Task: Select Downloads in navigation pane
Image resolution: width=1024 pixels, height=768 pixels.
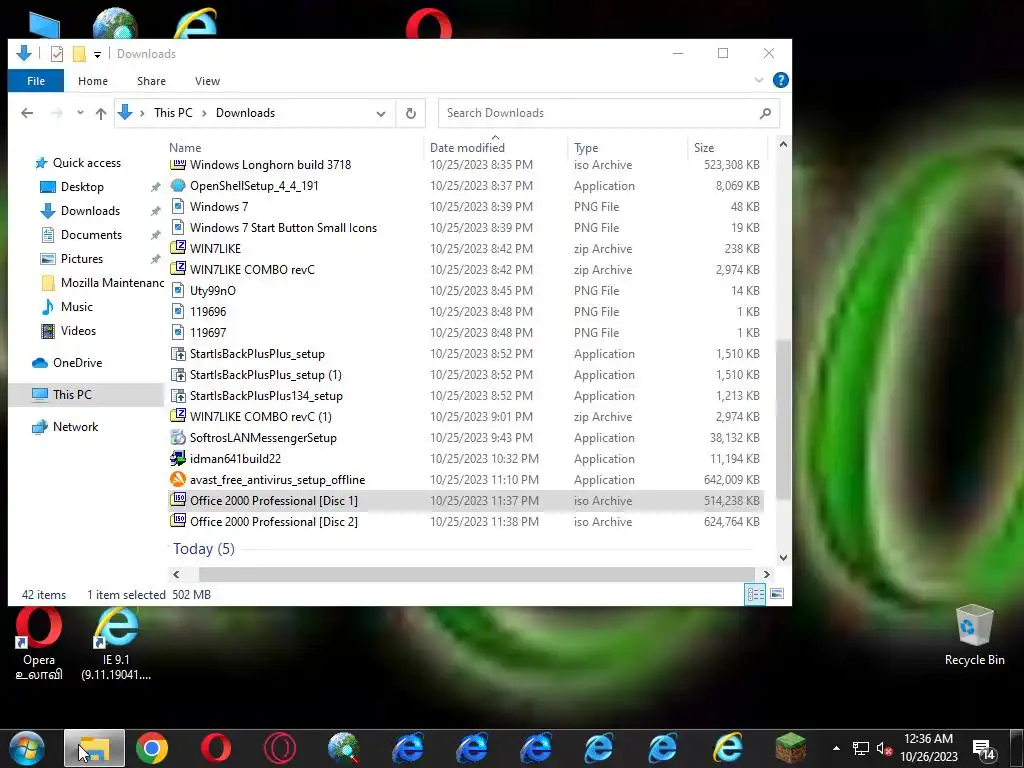Action: coord(90,211)
